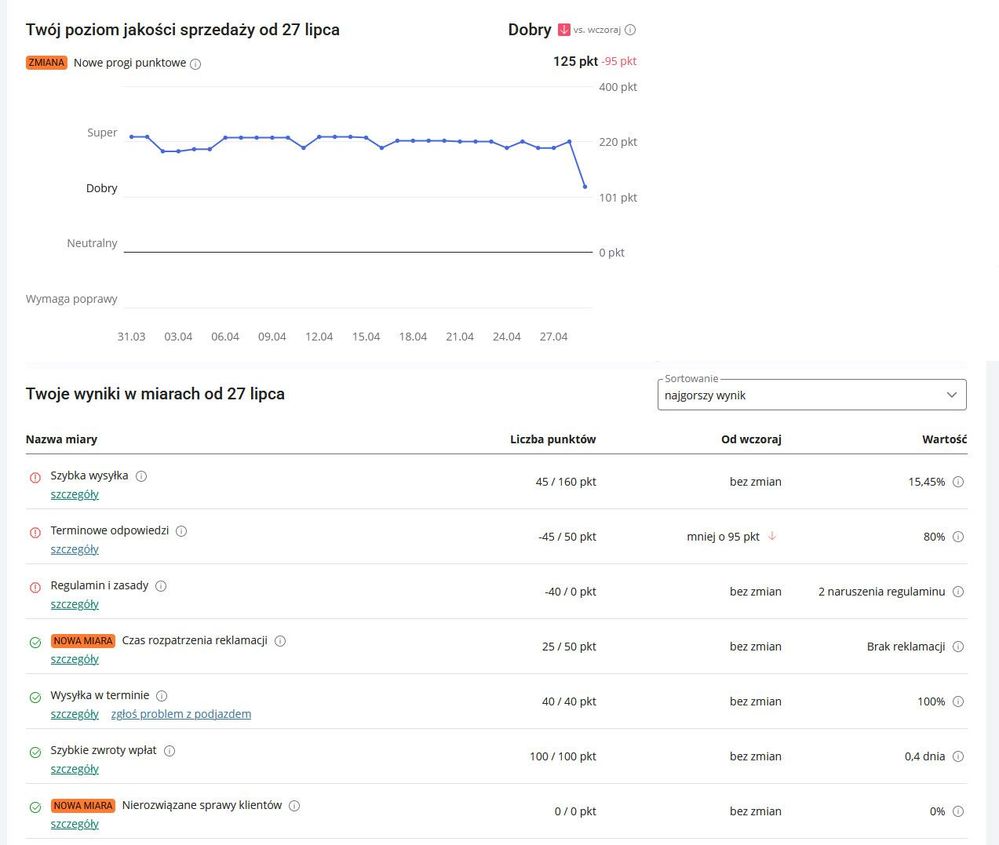Open 'szczegóły' link under 'Szybkie zwroty wpłat'
999x845 pixels.
click(x=75, y=769)
